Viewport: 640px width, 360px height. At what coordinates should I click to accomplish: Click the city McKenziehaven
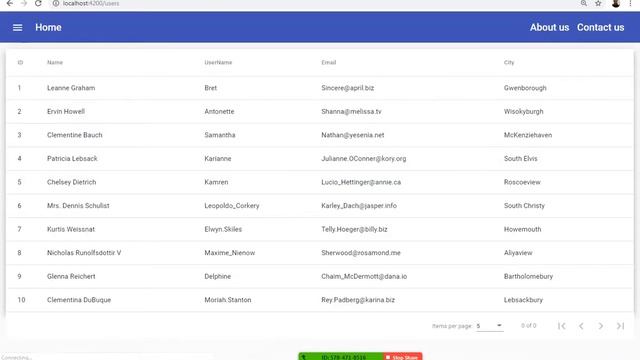click(x=528, y=135)
